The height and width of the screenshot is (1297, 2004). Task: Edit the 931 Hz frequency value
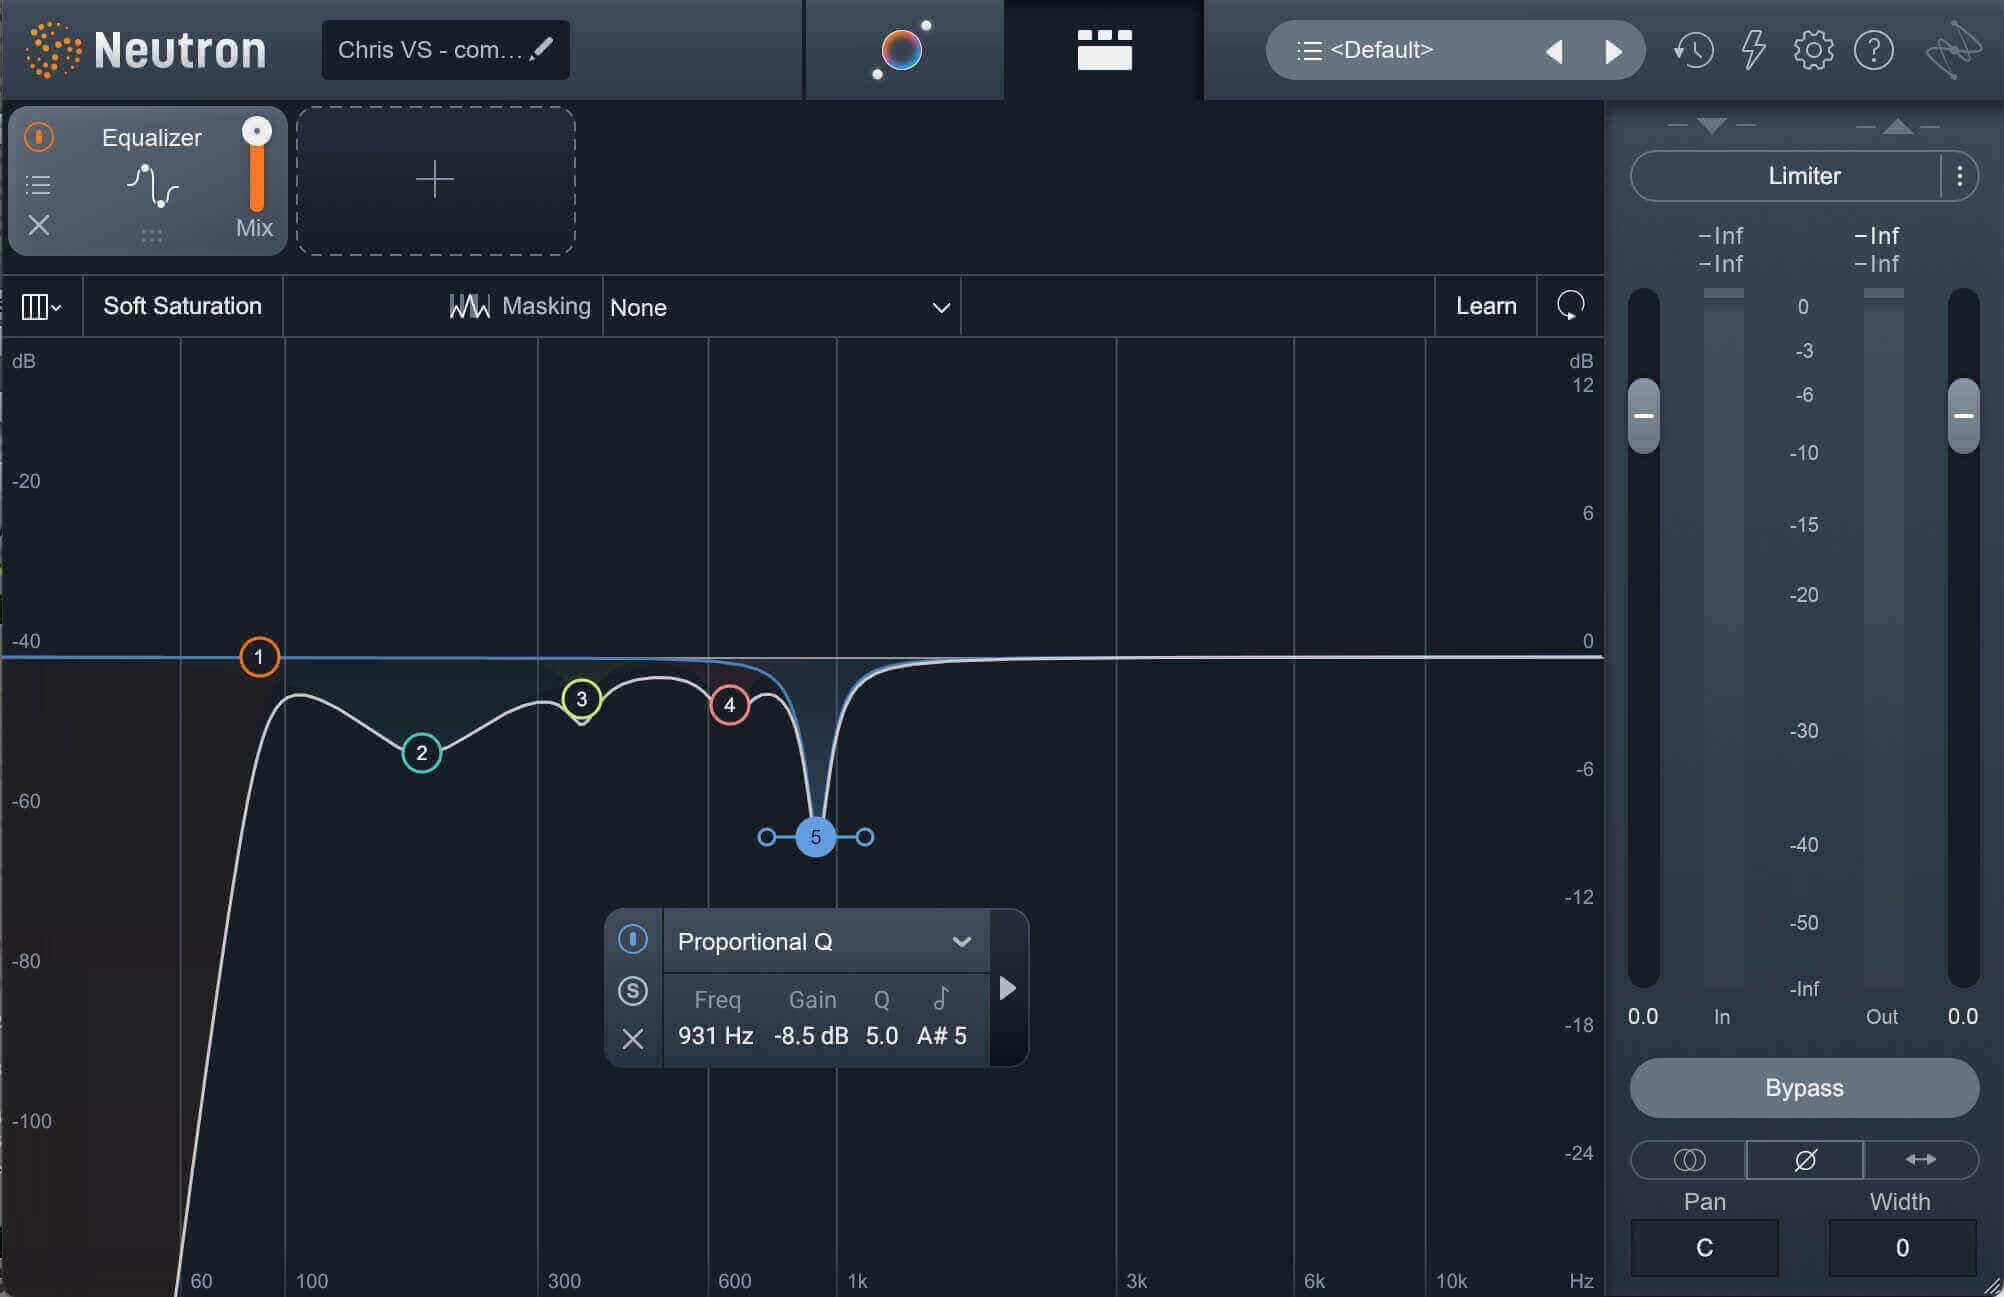click(716, 1036)
